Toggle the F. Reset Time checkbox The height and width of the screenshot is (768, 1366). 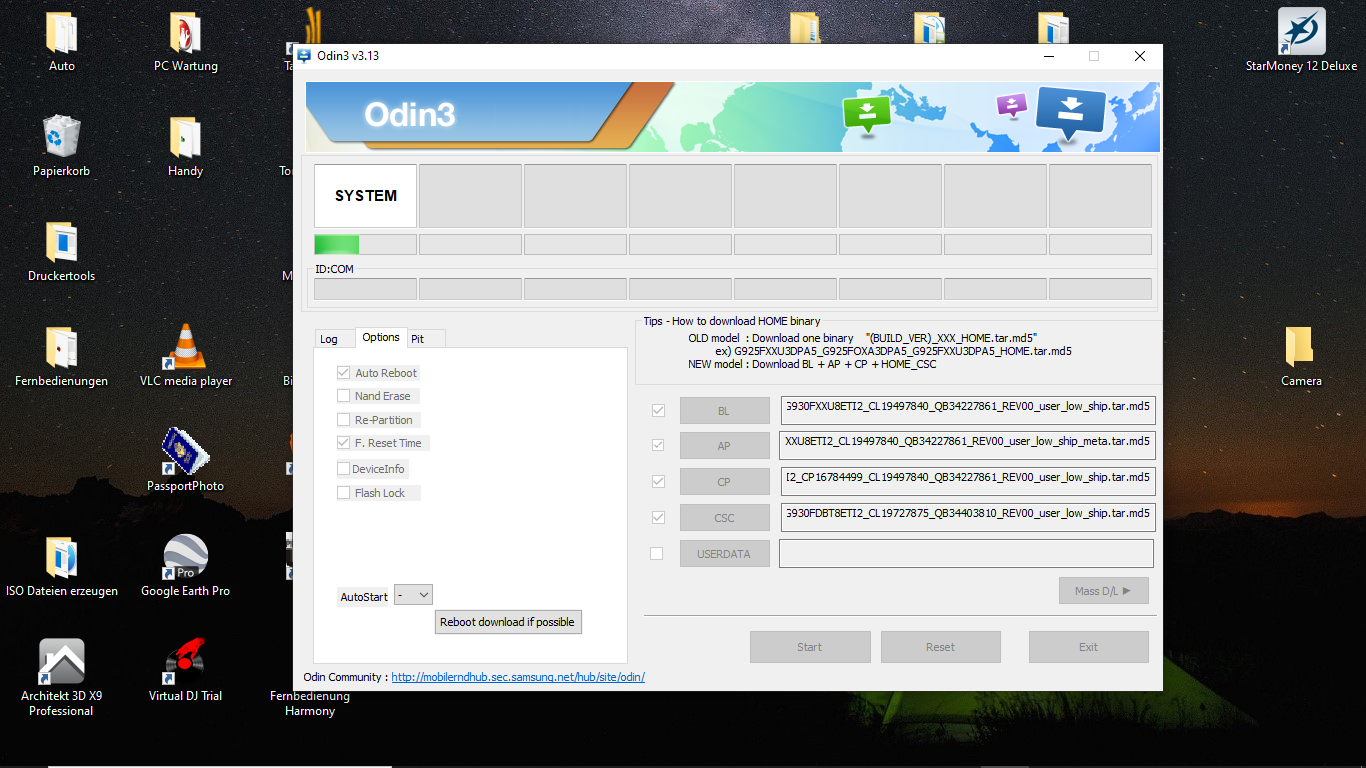click(344, 443)
